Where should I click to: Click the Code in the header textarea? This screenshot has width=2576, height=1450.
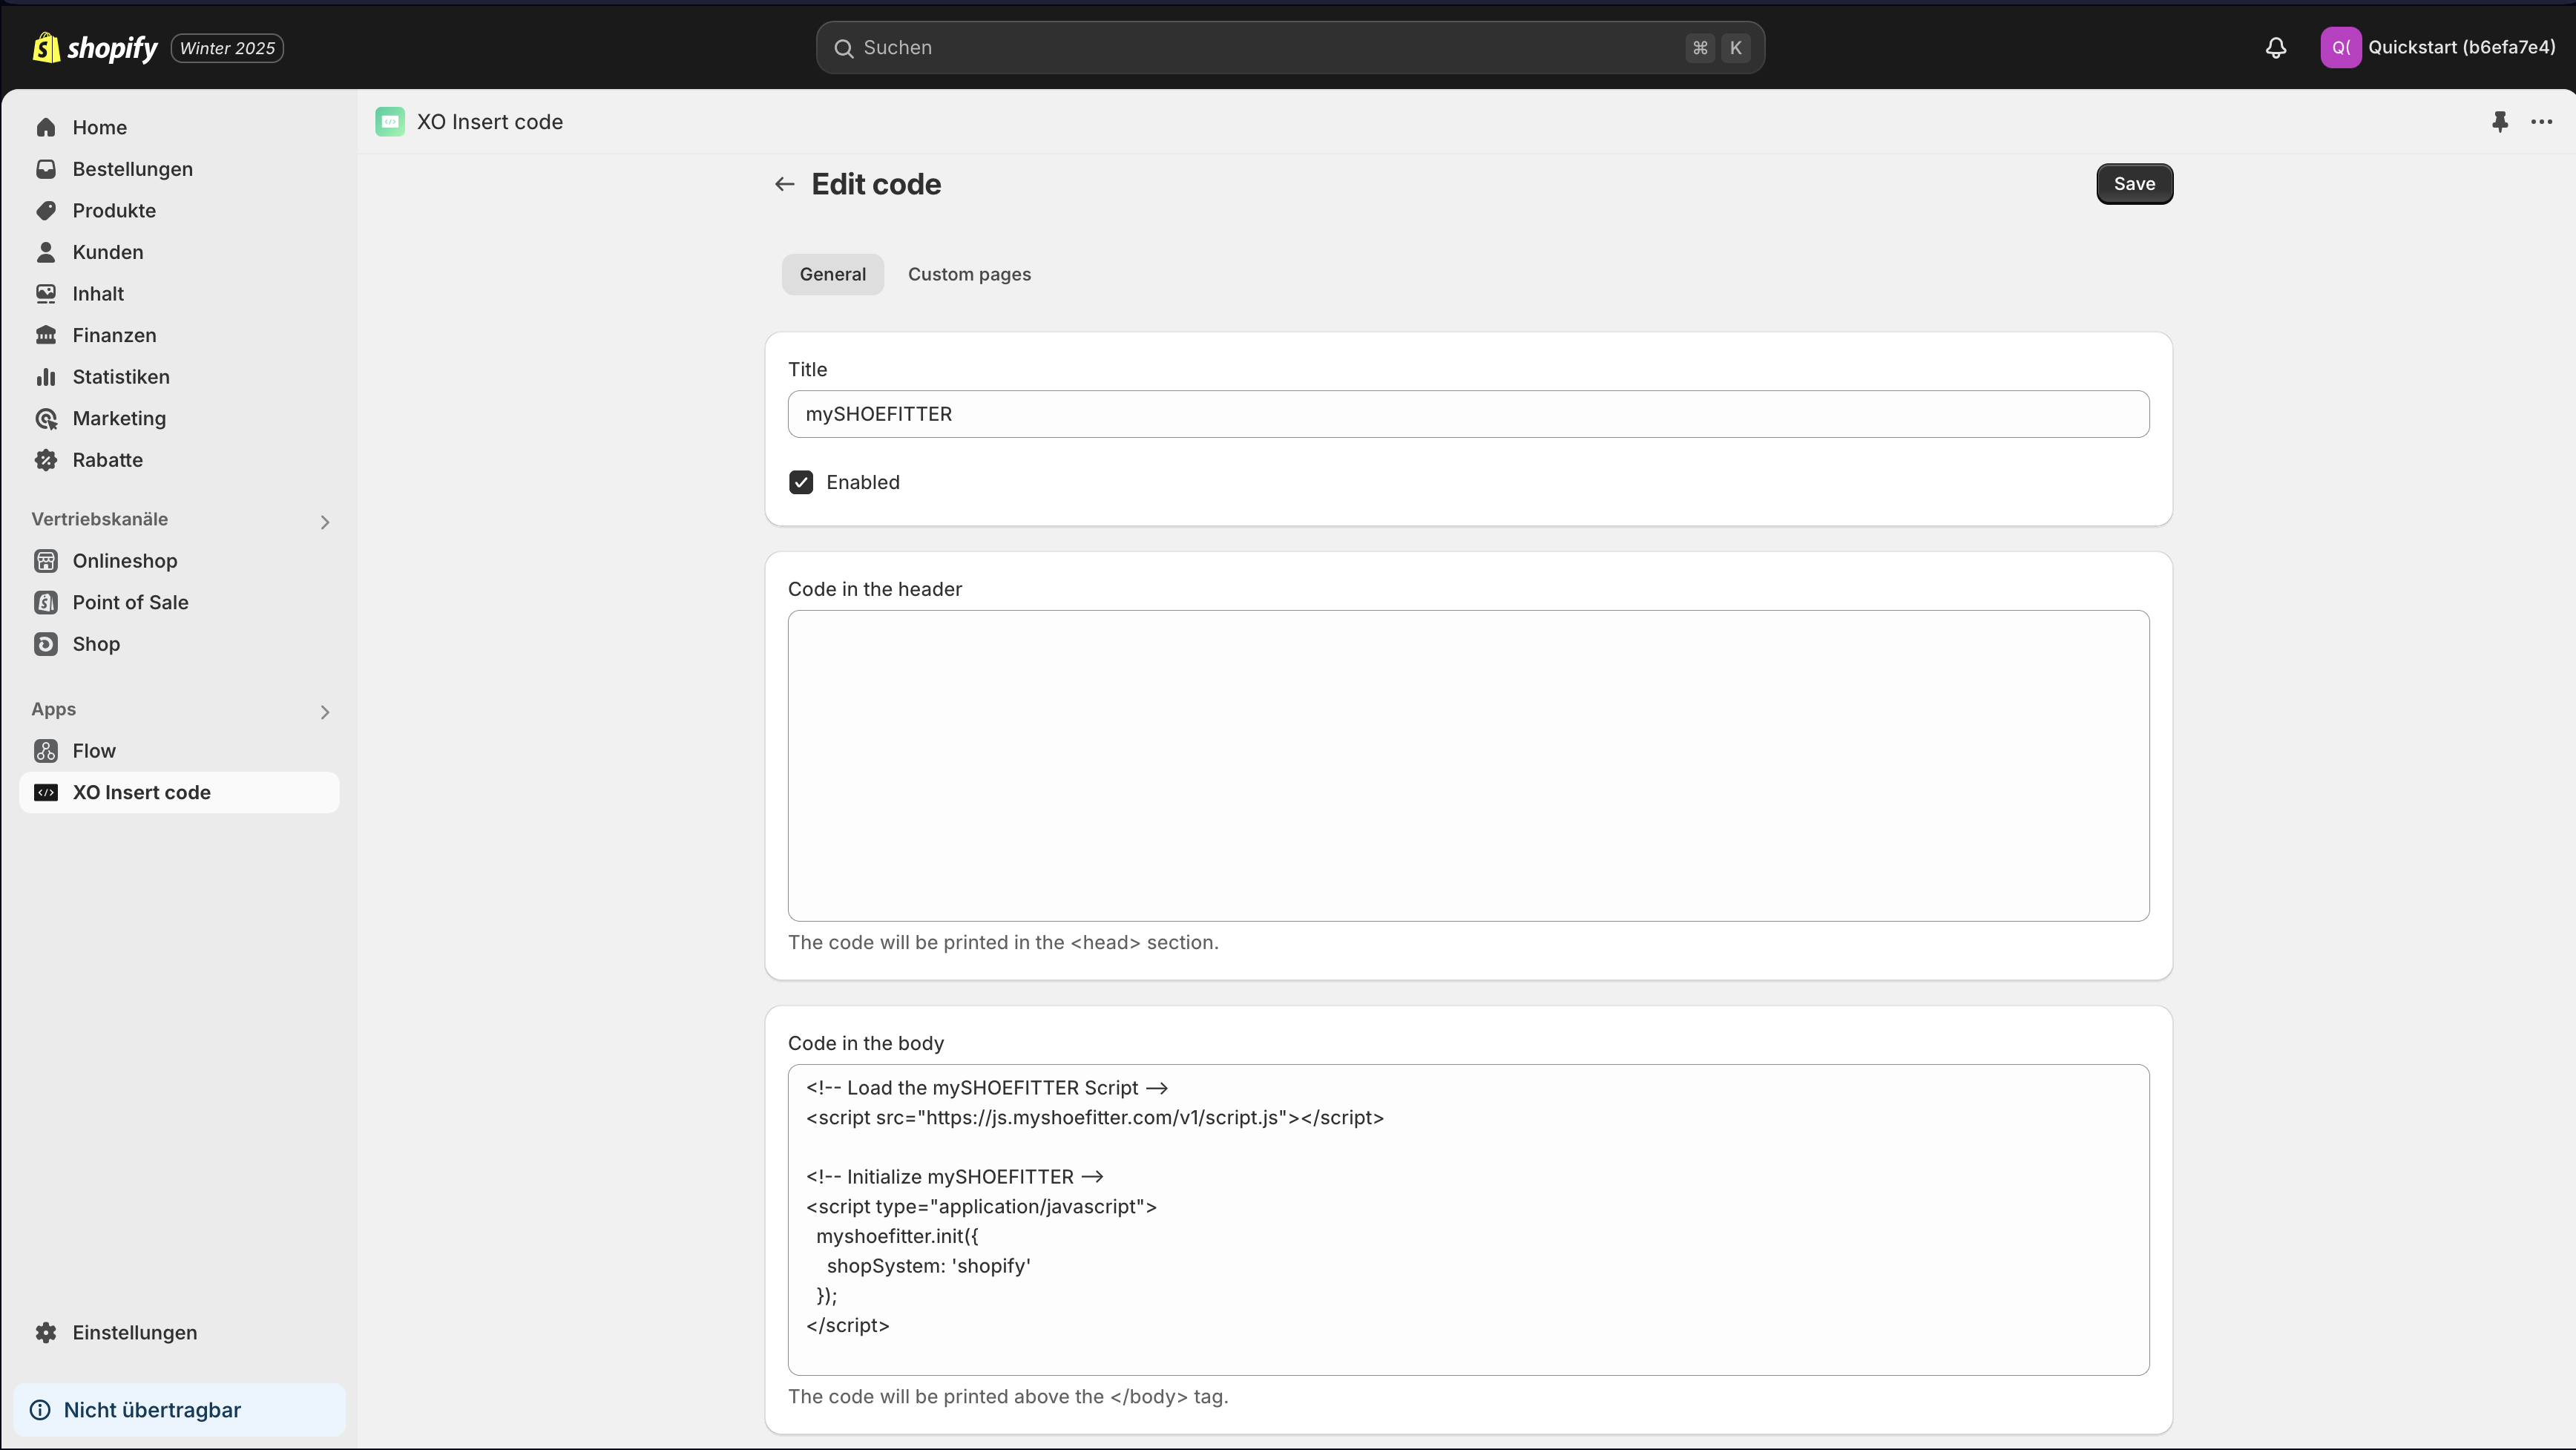1468,766
